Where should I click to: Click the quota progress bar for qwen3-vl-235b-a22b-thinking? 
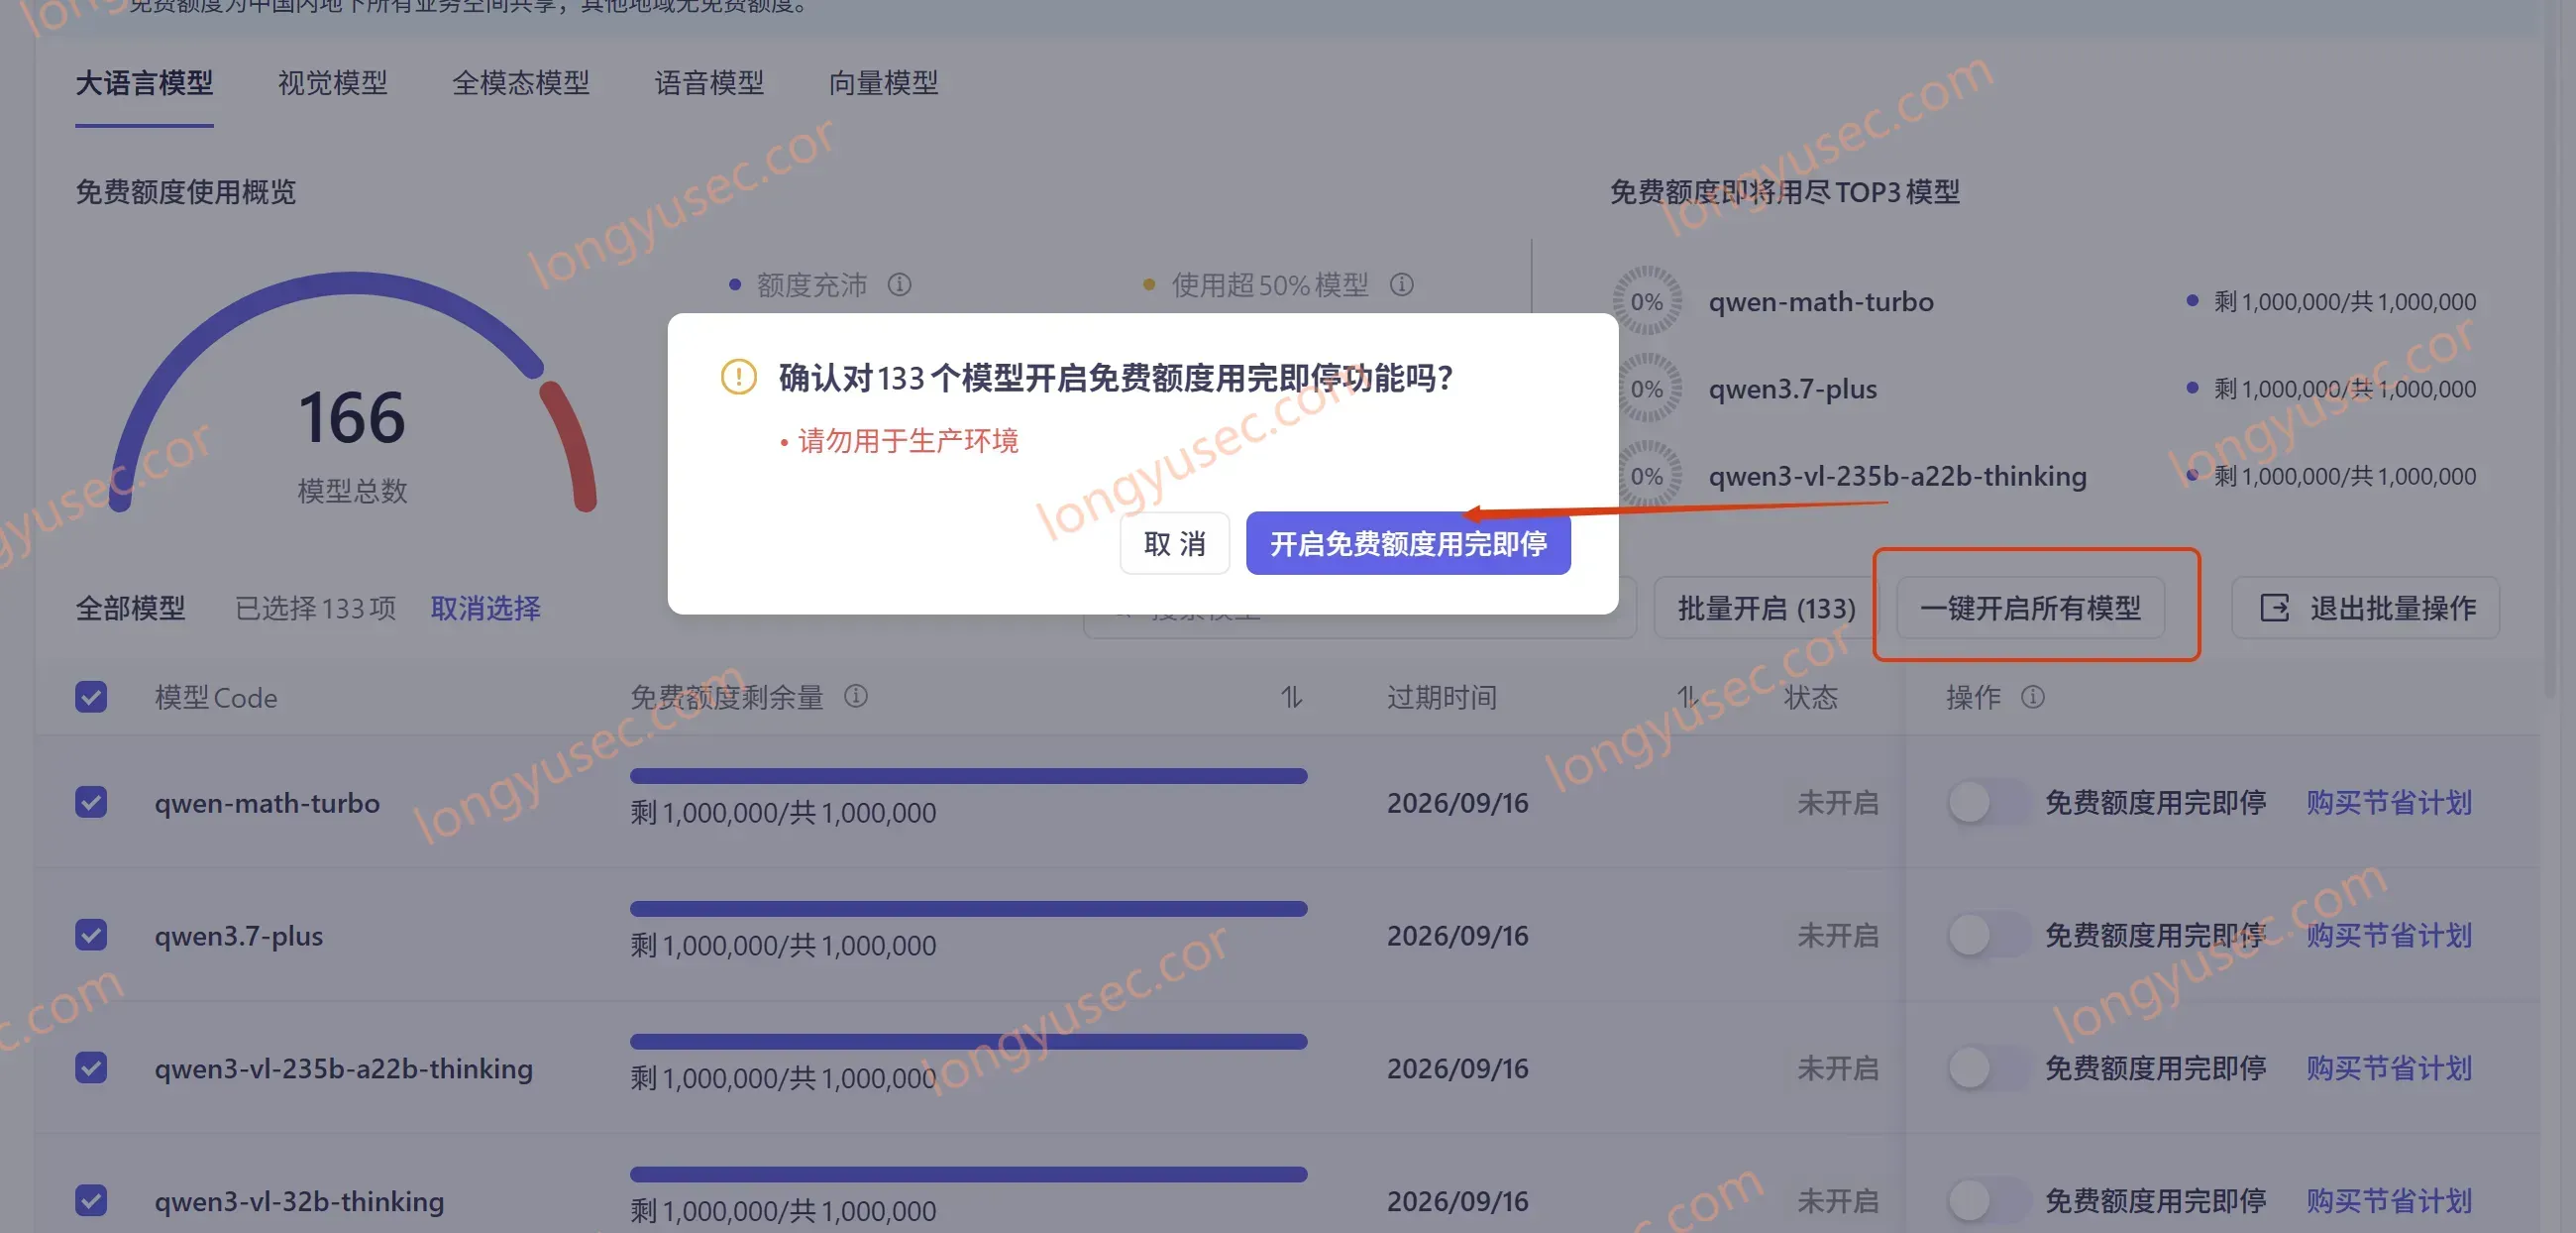[968, 1042]
